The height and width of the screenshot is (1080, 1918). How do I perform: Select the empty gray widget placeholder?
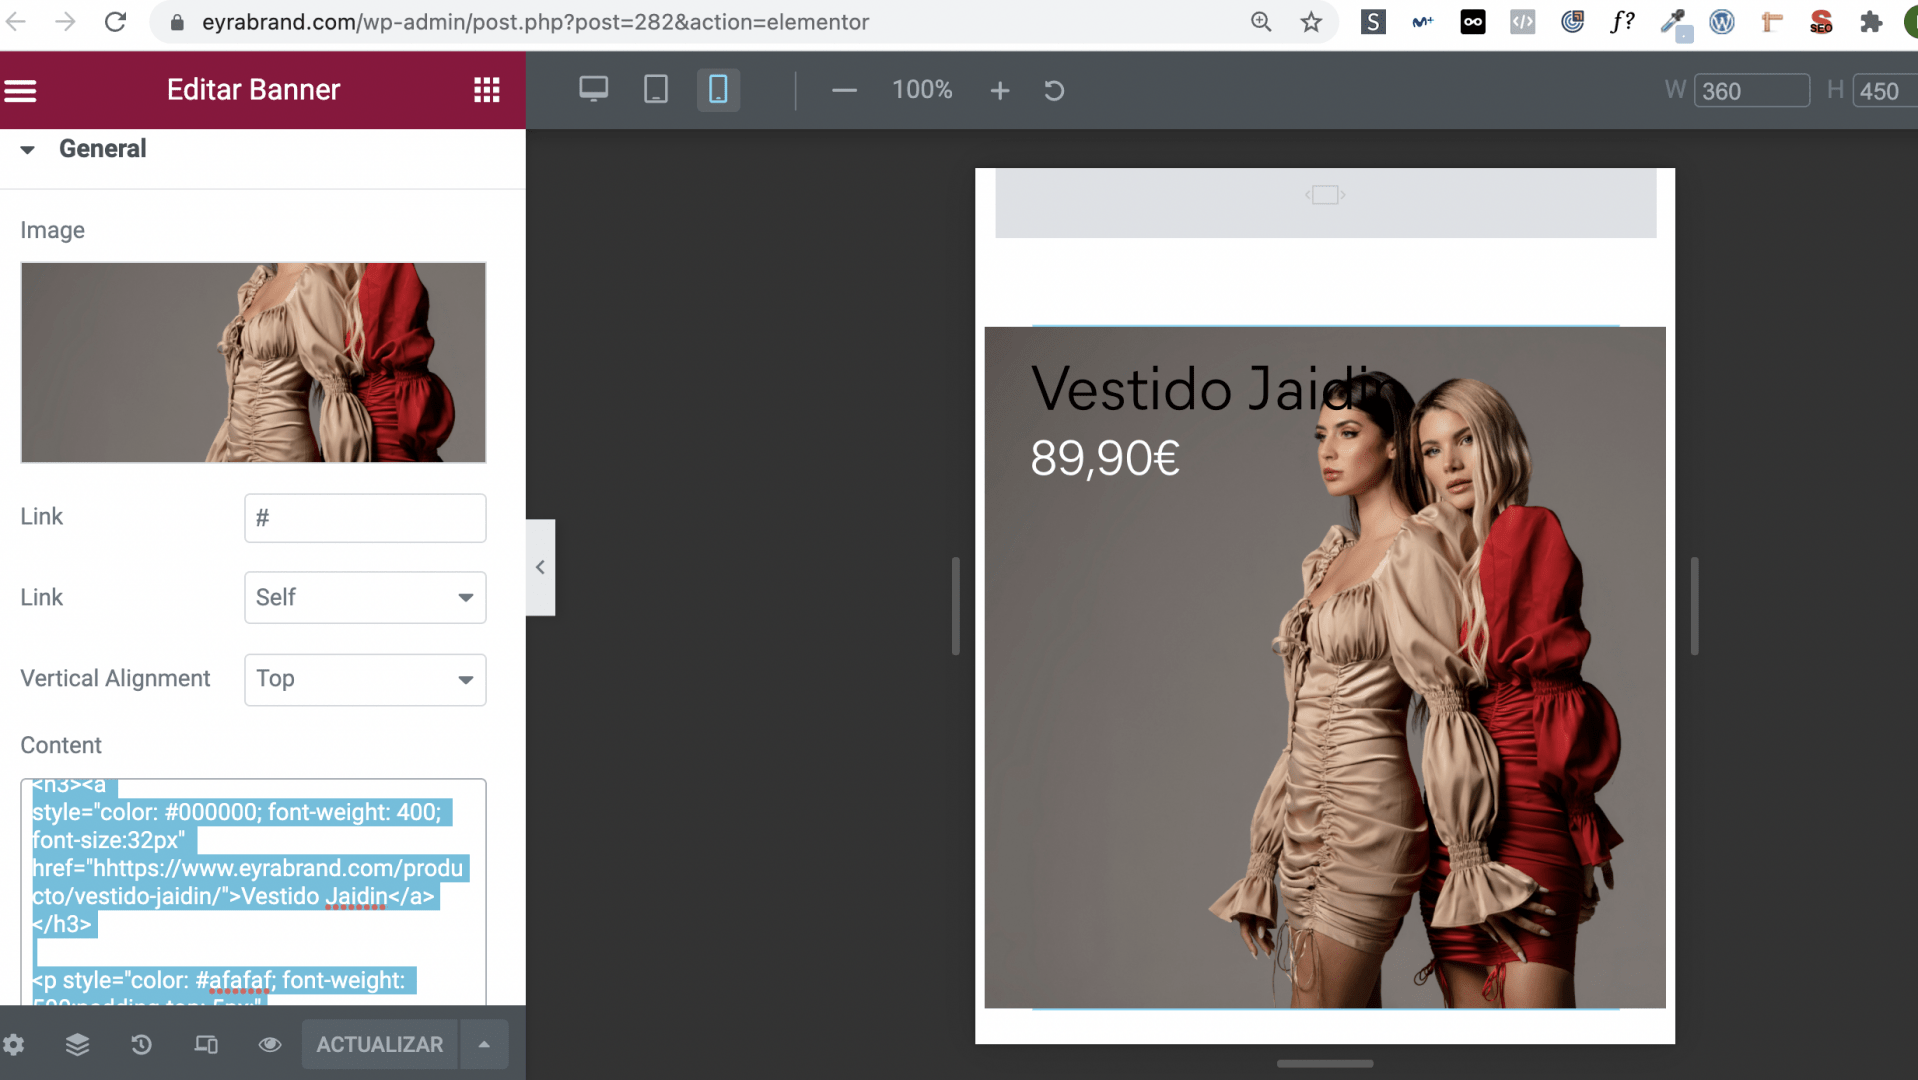point(1325,203)
